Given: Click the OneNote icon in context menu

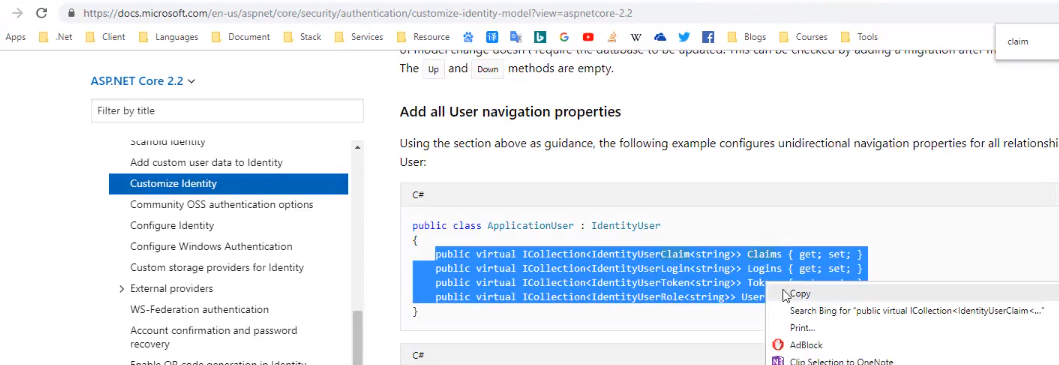Looking at the screenshot, I should click(777, 362).
